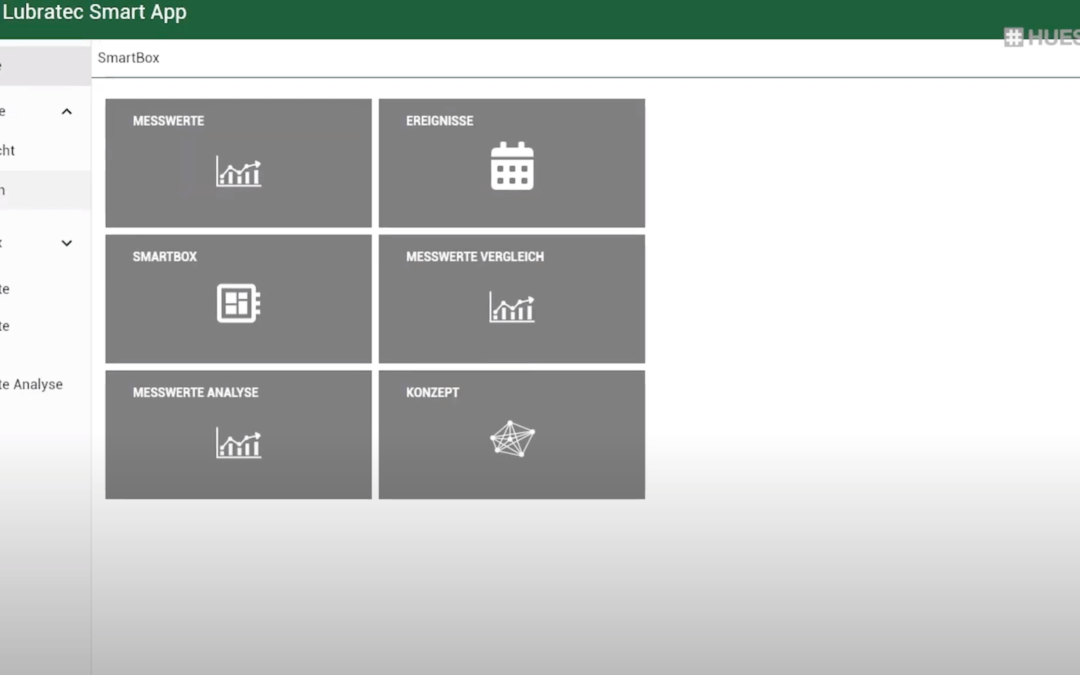
Task: Click the Lubratec Smart App title
Action: tap(94, 12)
